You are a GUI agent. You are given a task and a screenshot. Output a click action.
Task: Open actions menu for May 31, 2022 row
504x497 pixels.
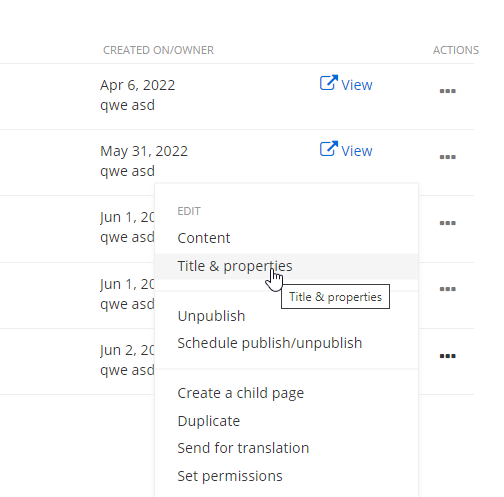click(447, 157)
